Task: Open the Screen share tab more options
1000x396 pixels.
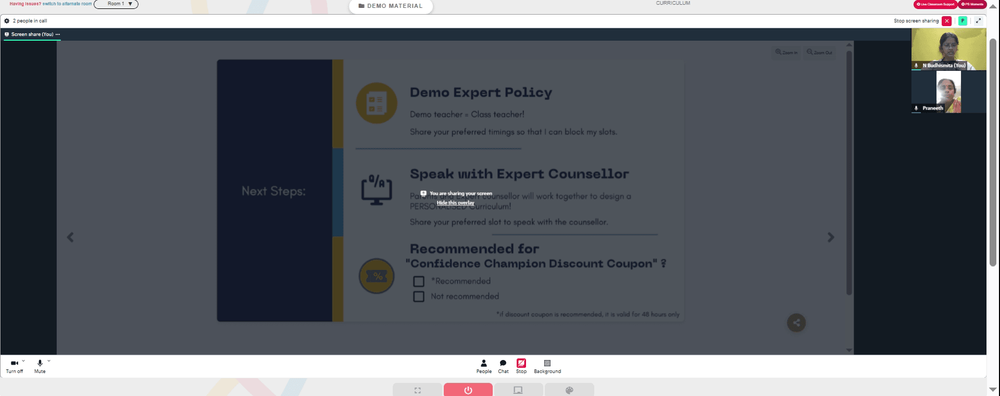Action: point(58,34)
